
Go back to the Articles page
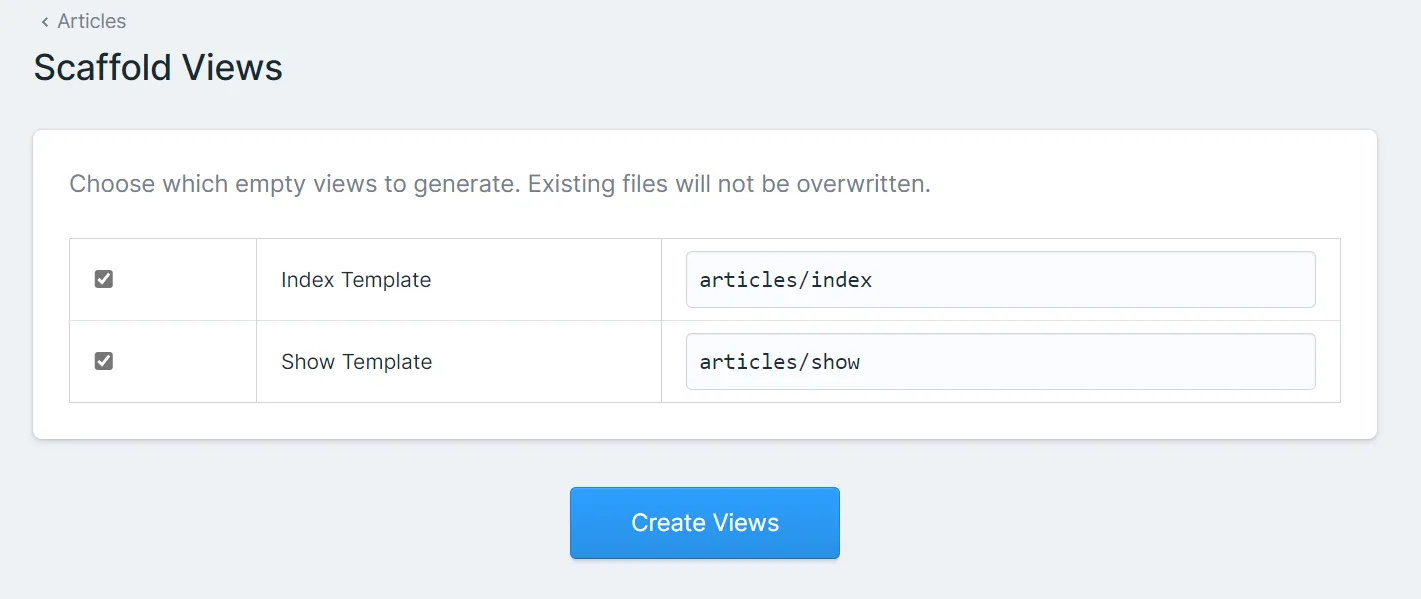click(91, 21)
